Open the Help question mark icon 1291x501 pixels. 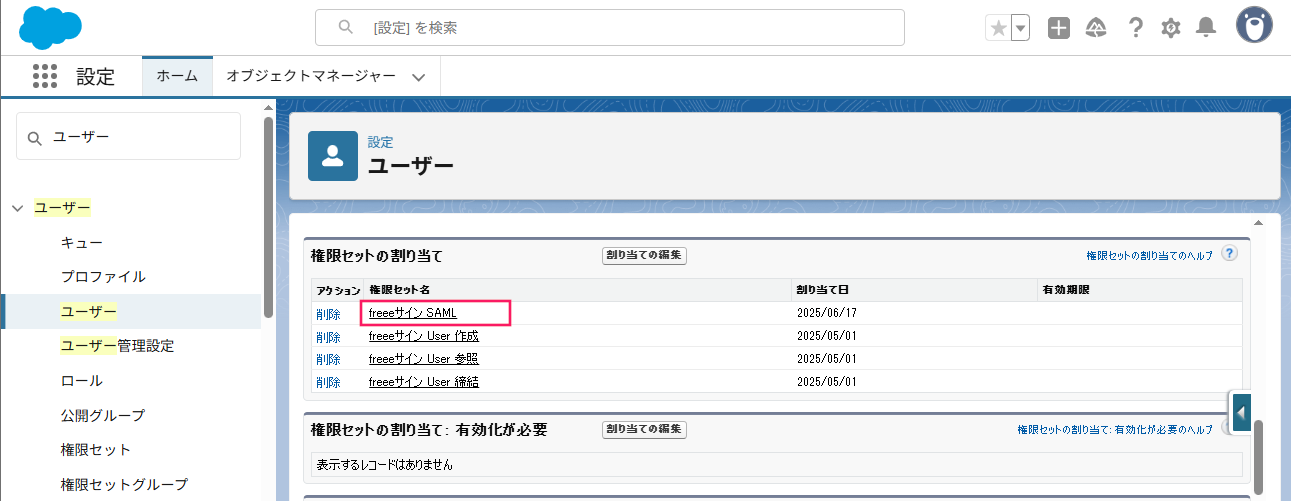[1135, 28]
